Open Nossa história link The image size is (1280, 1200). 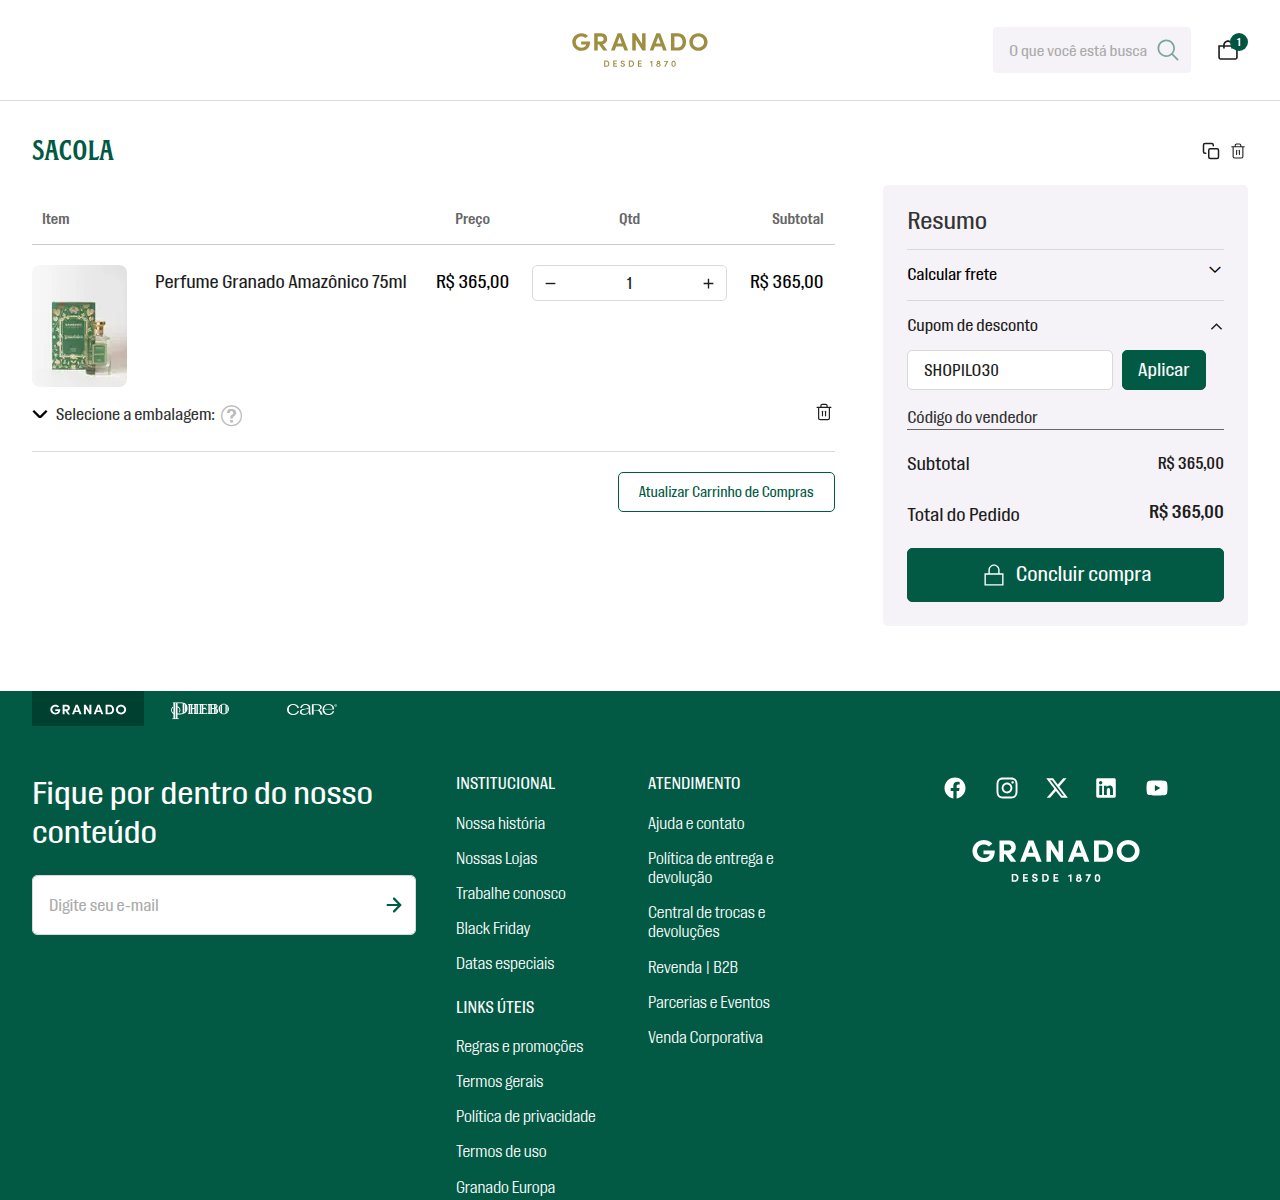point(500,823)
